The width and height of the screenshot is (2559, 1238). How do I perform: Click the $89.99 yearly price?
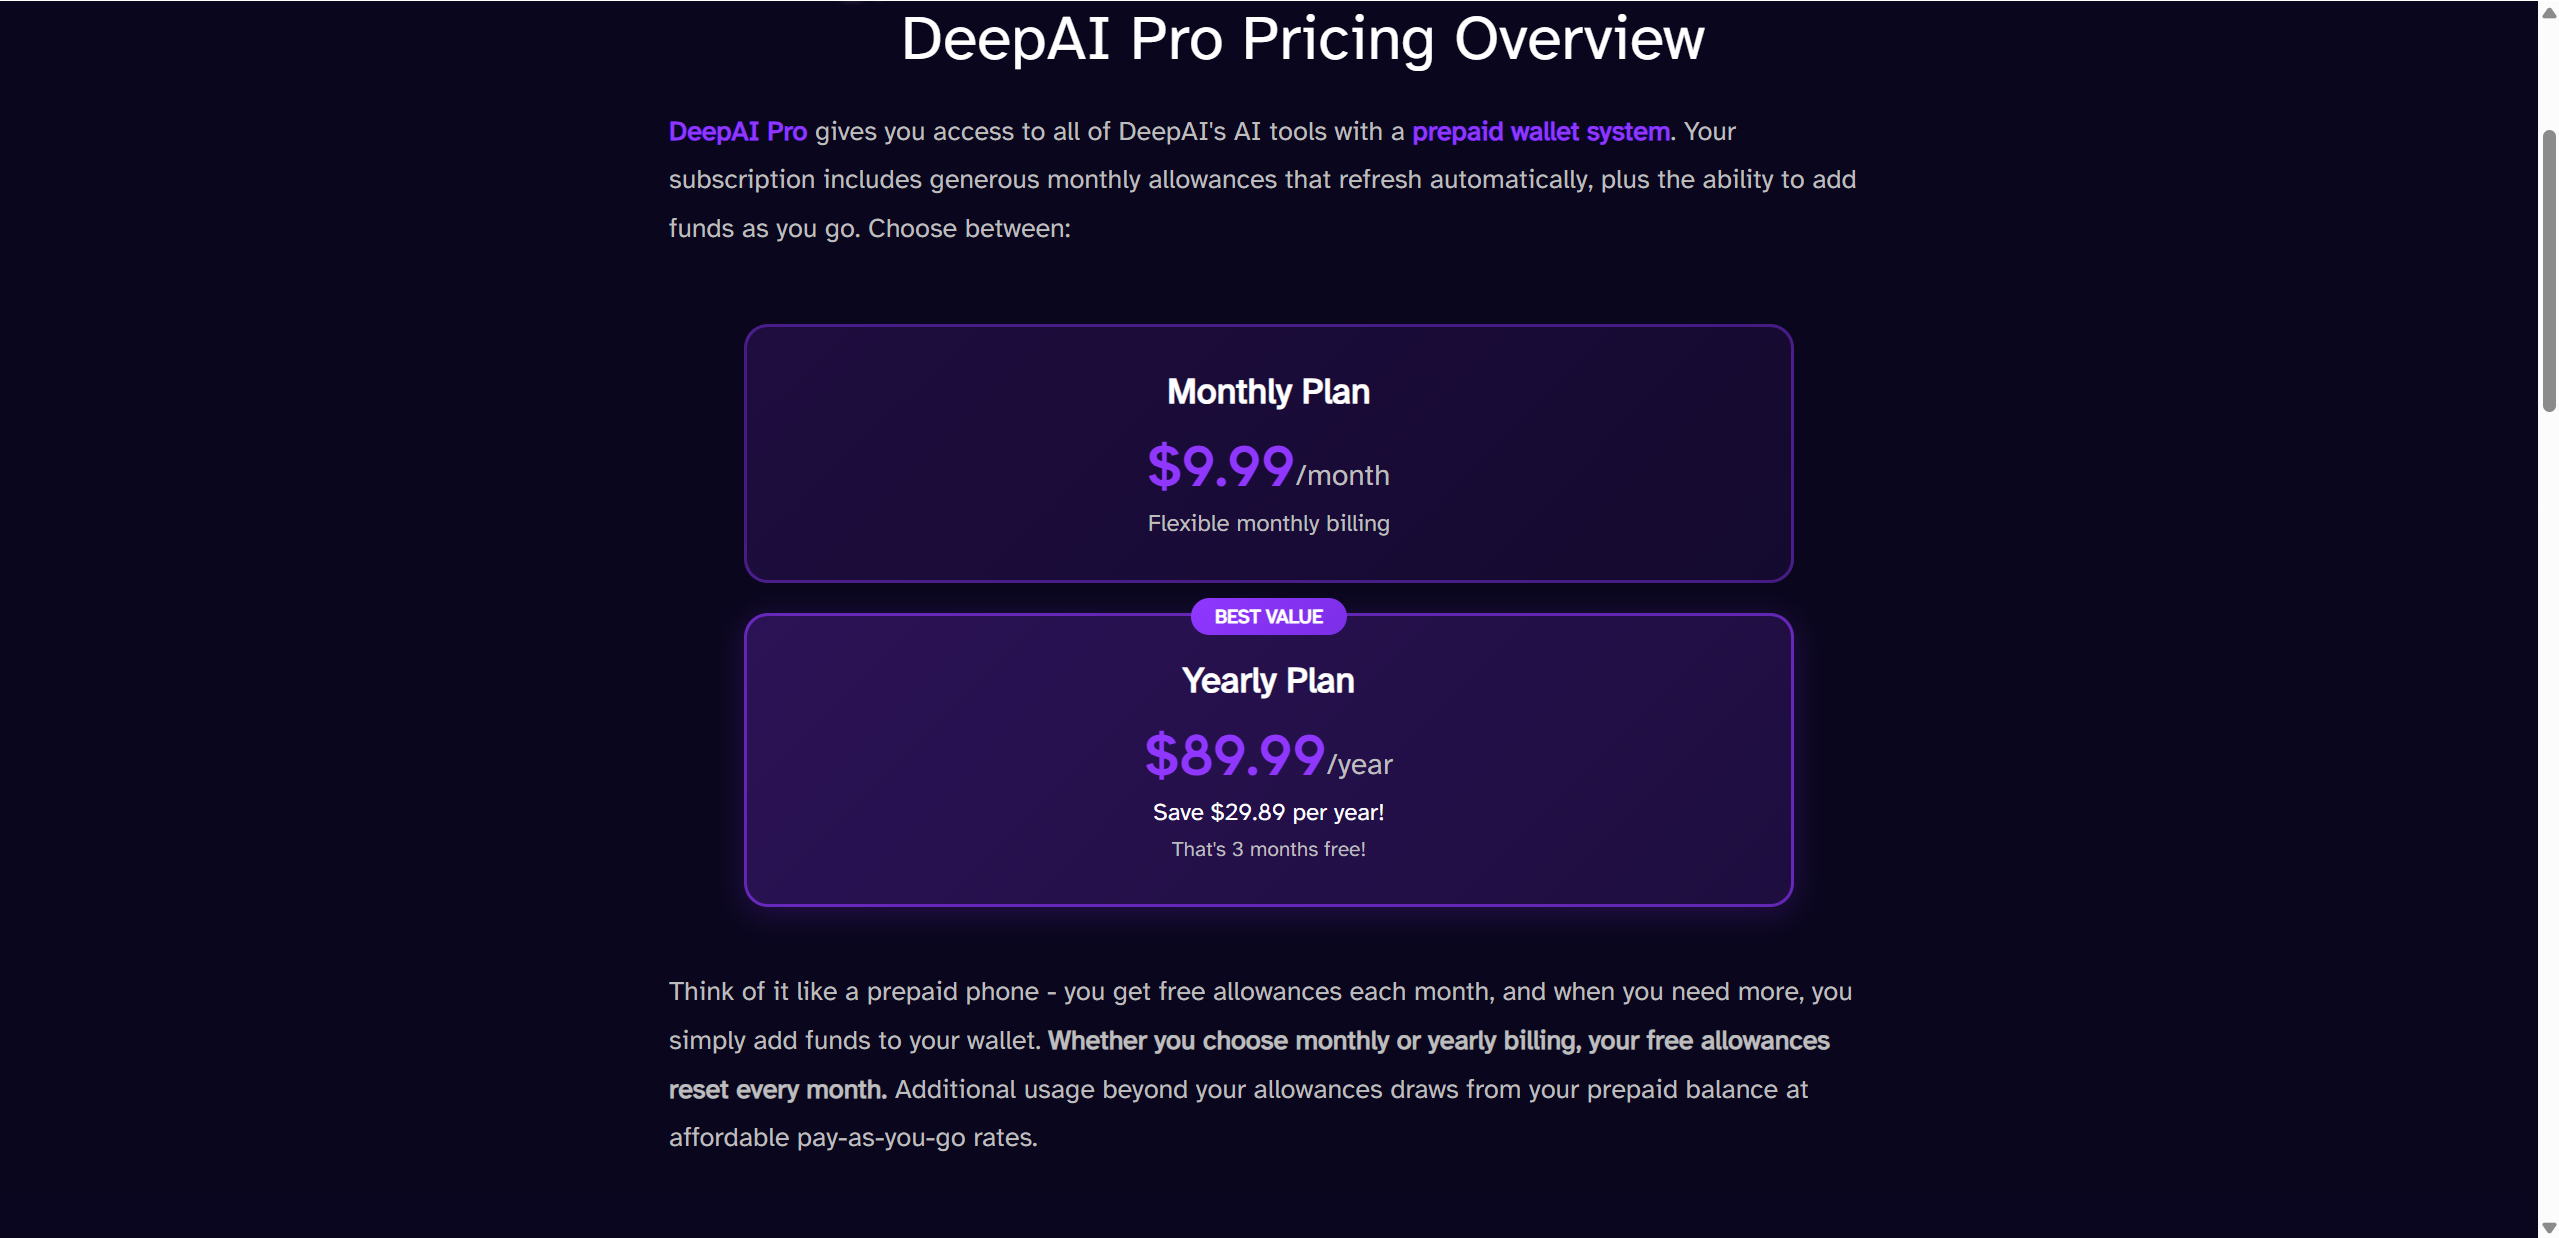pos(1235,756)
